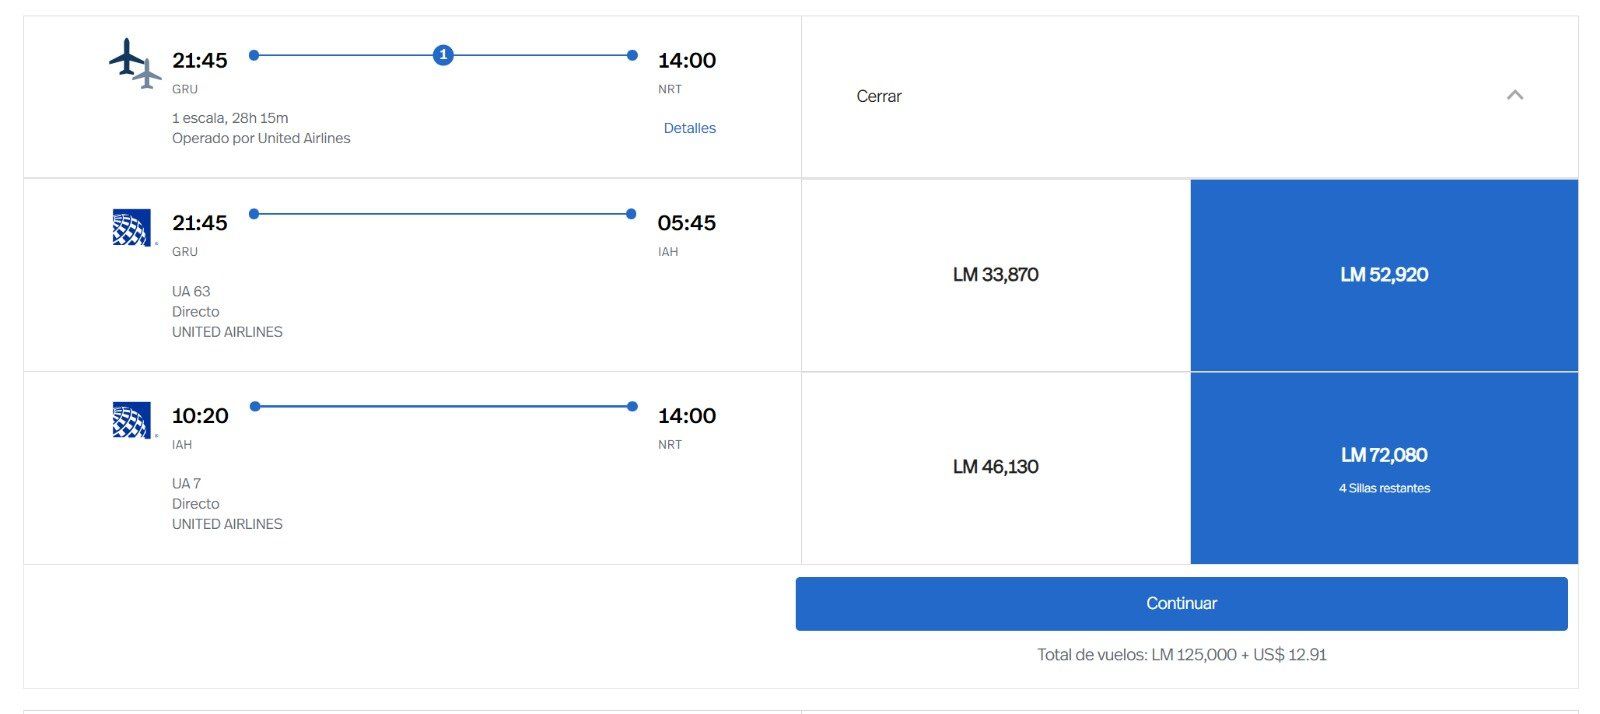Click the 14:00 NRT arrival in header
The image size is (1600, 714).
(686, 60)
